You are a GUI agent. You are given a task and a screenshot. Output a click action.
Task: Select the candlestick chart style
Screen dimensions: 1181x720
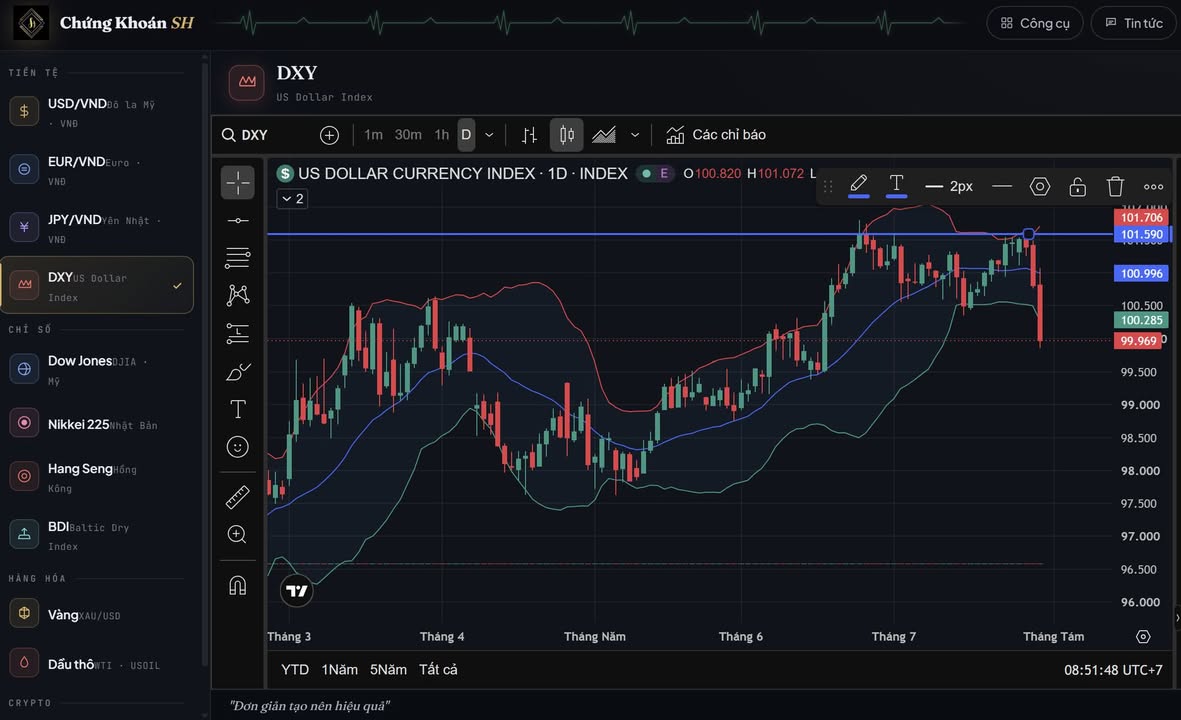click(566, 135)
